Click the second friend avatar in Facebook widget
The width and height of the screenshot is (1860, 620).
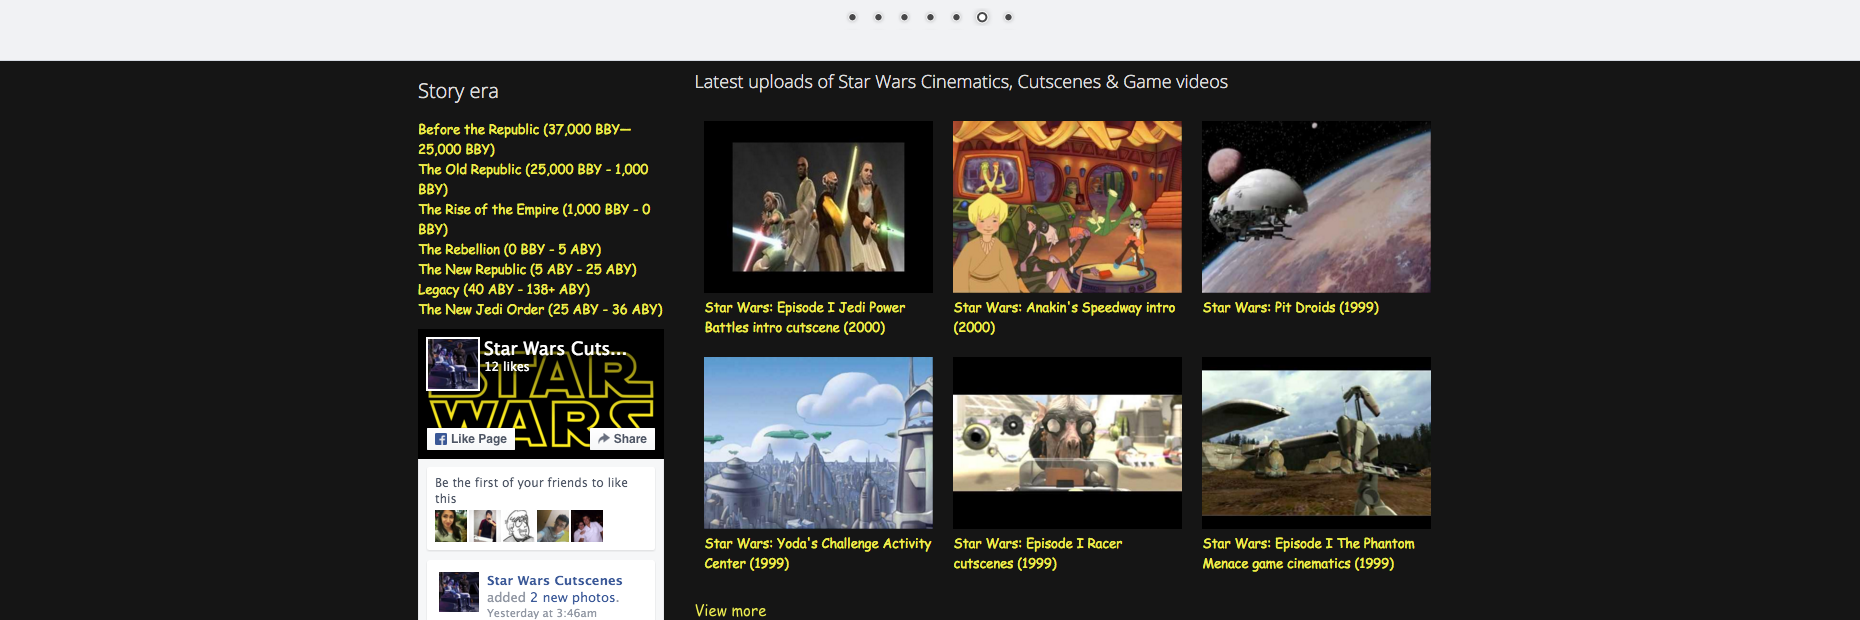(x=485, y=526)
